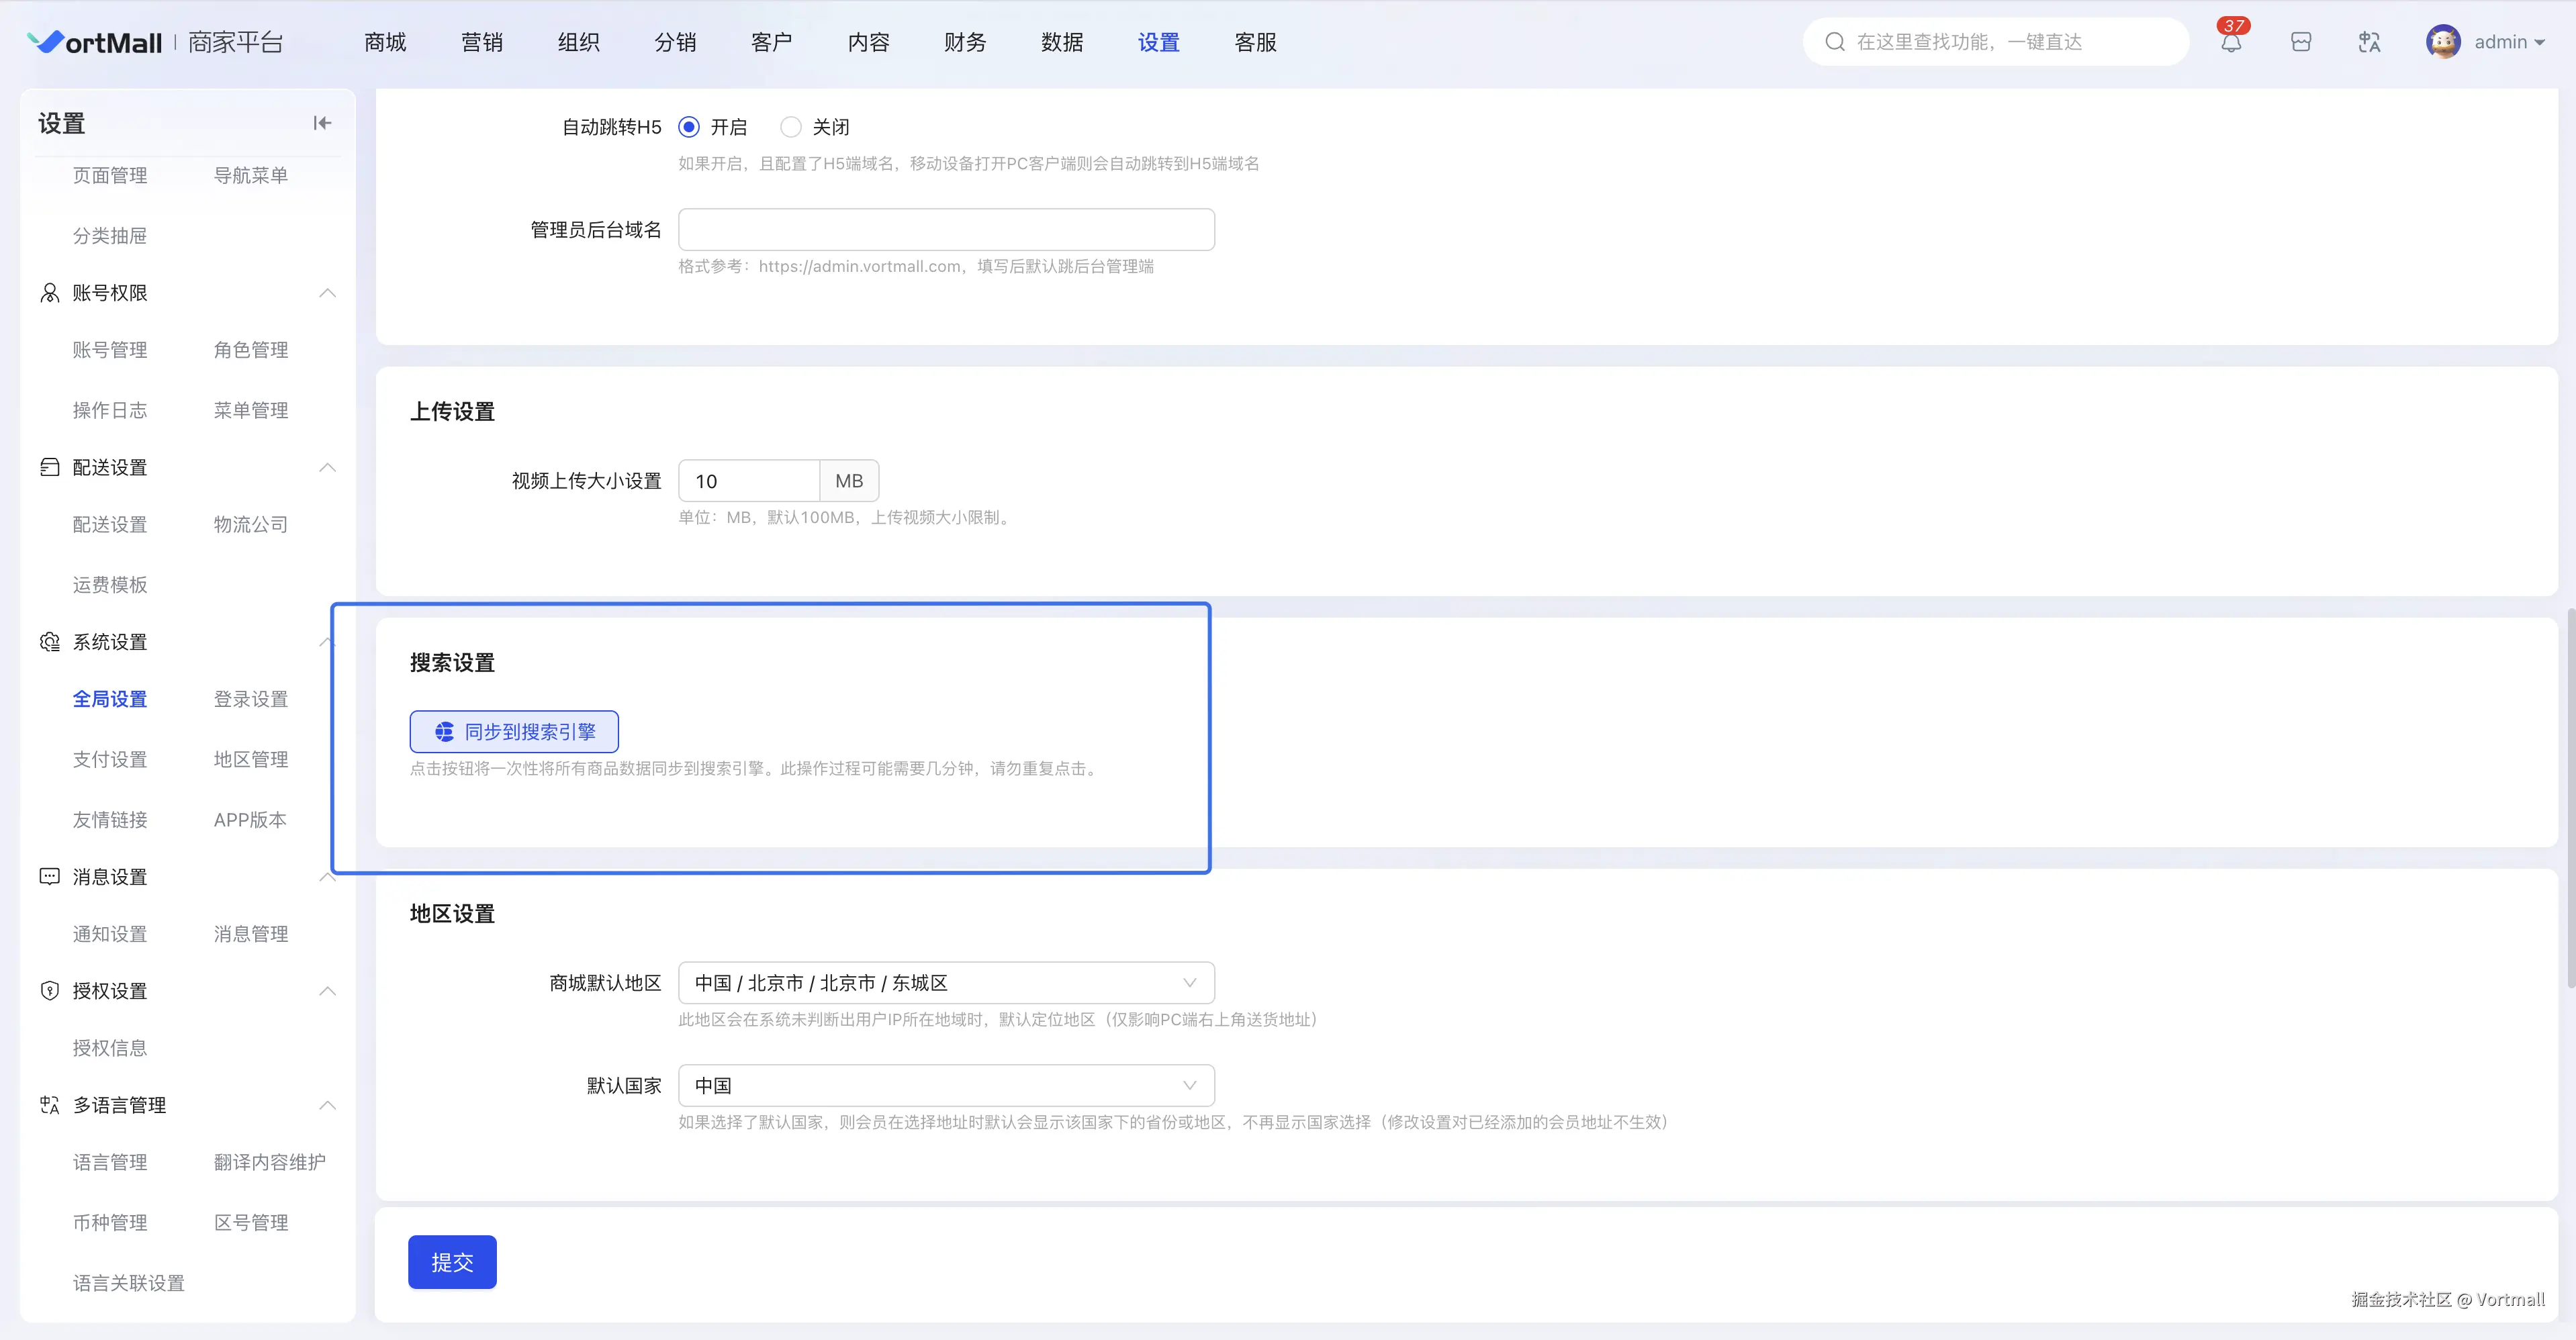The width and height of the screenshot is (2576, 1340).
Task: Open the 默认国家 dropdown
Action: point(946,1086)
